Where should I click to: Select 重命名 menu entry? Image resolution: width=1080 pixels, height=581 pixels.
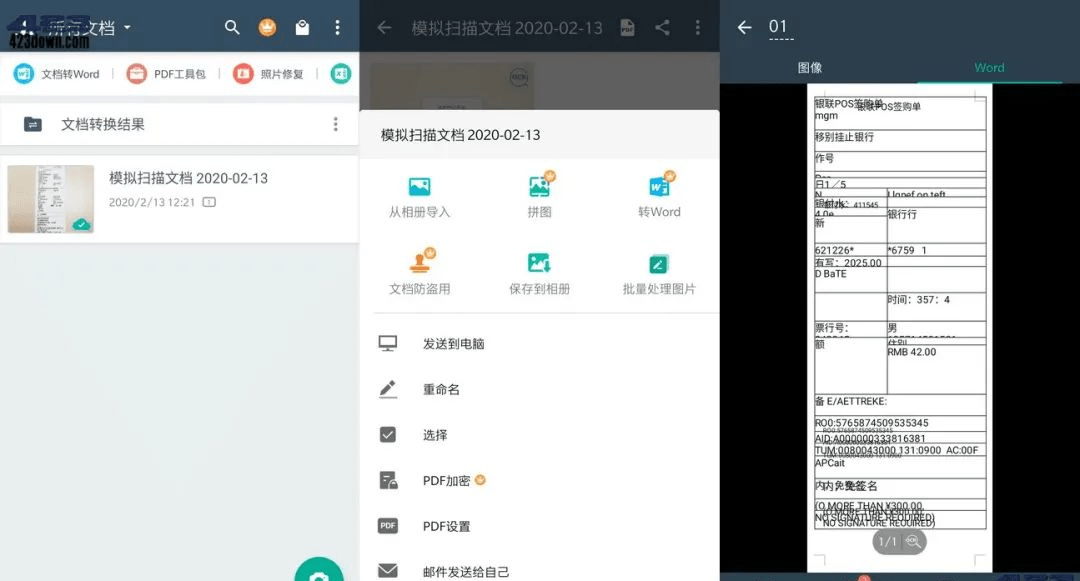[539, 389]
